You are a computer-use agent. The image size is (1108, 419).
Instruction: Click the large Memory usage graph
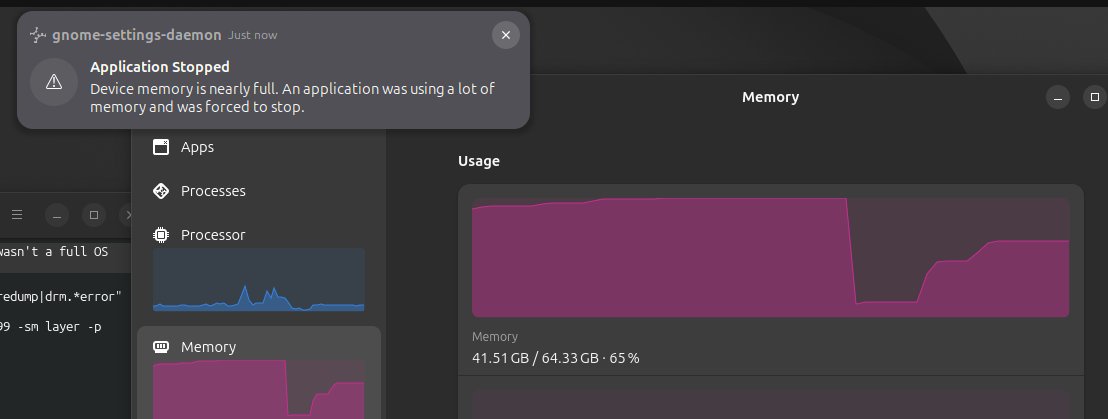coord(770,257)
